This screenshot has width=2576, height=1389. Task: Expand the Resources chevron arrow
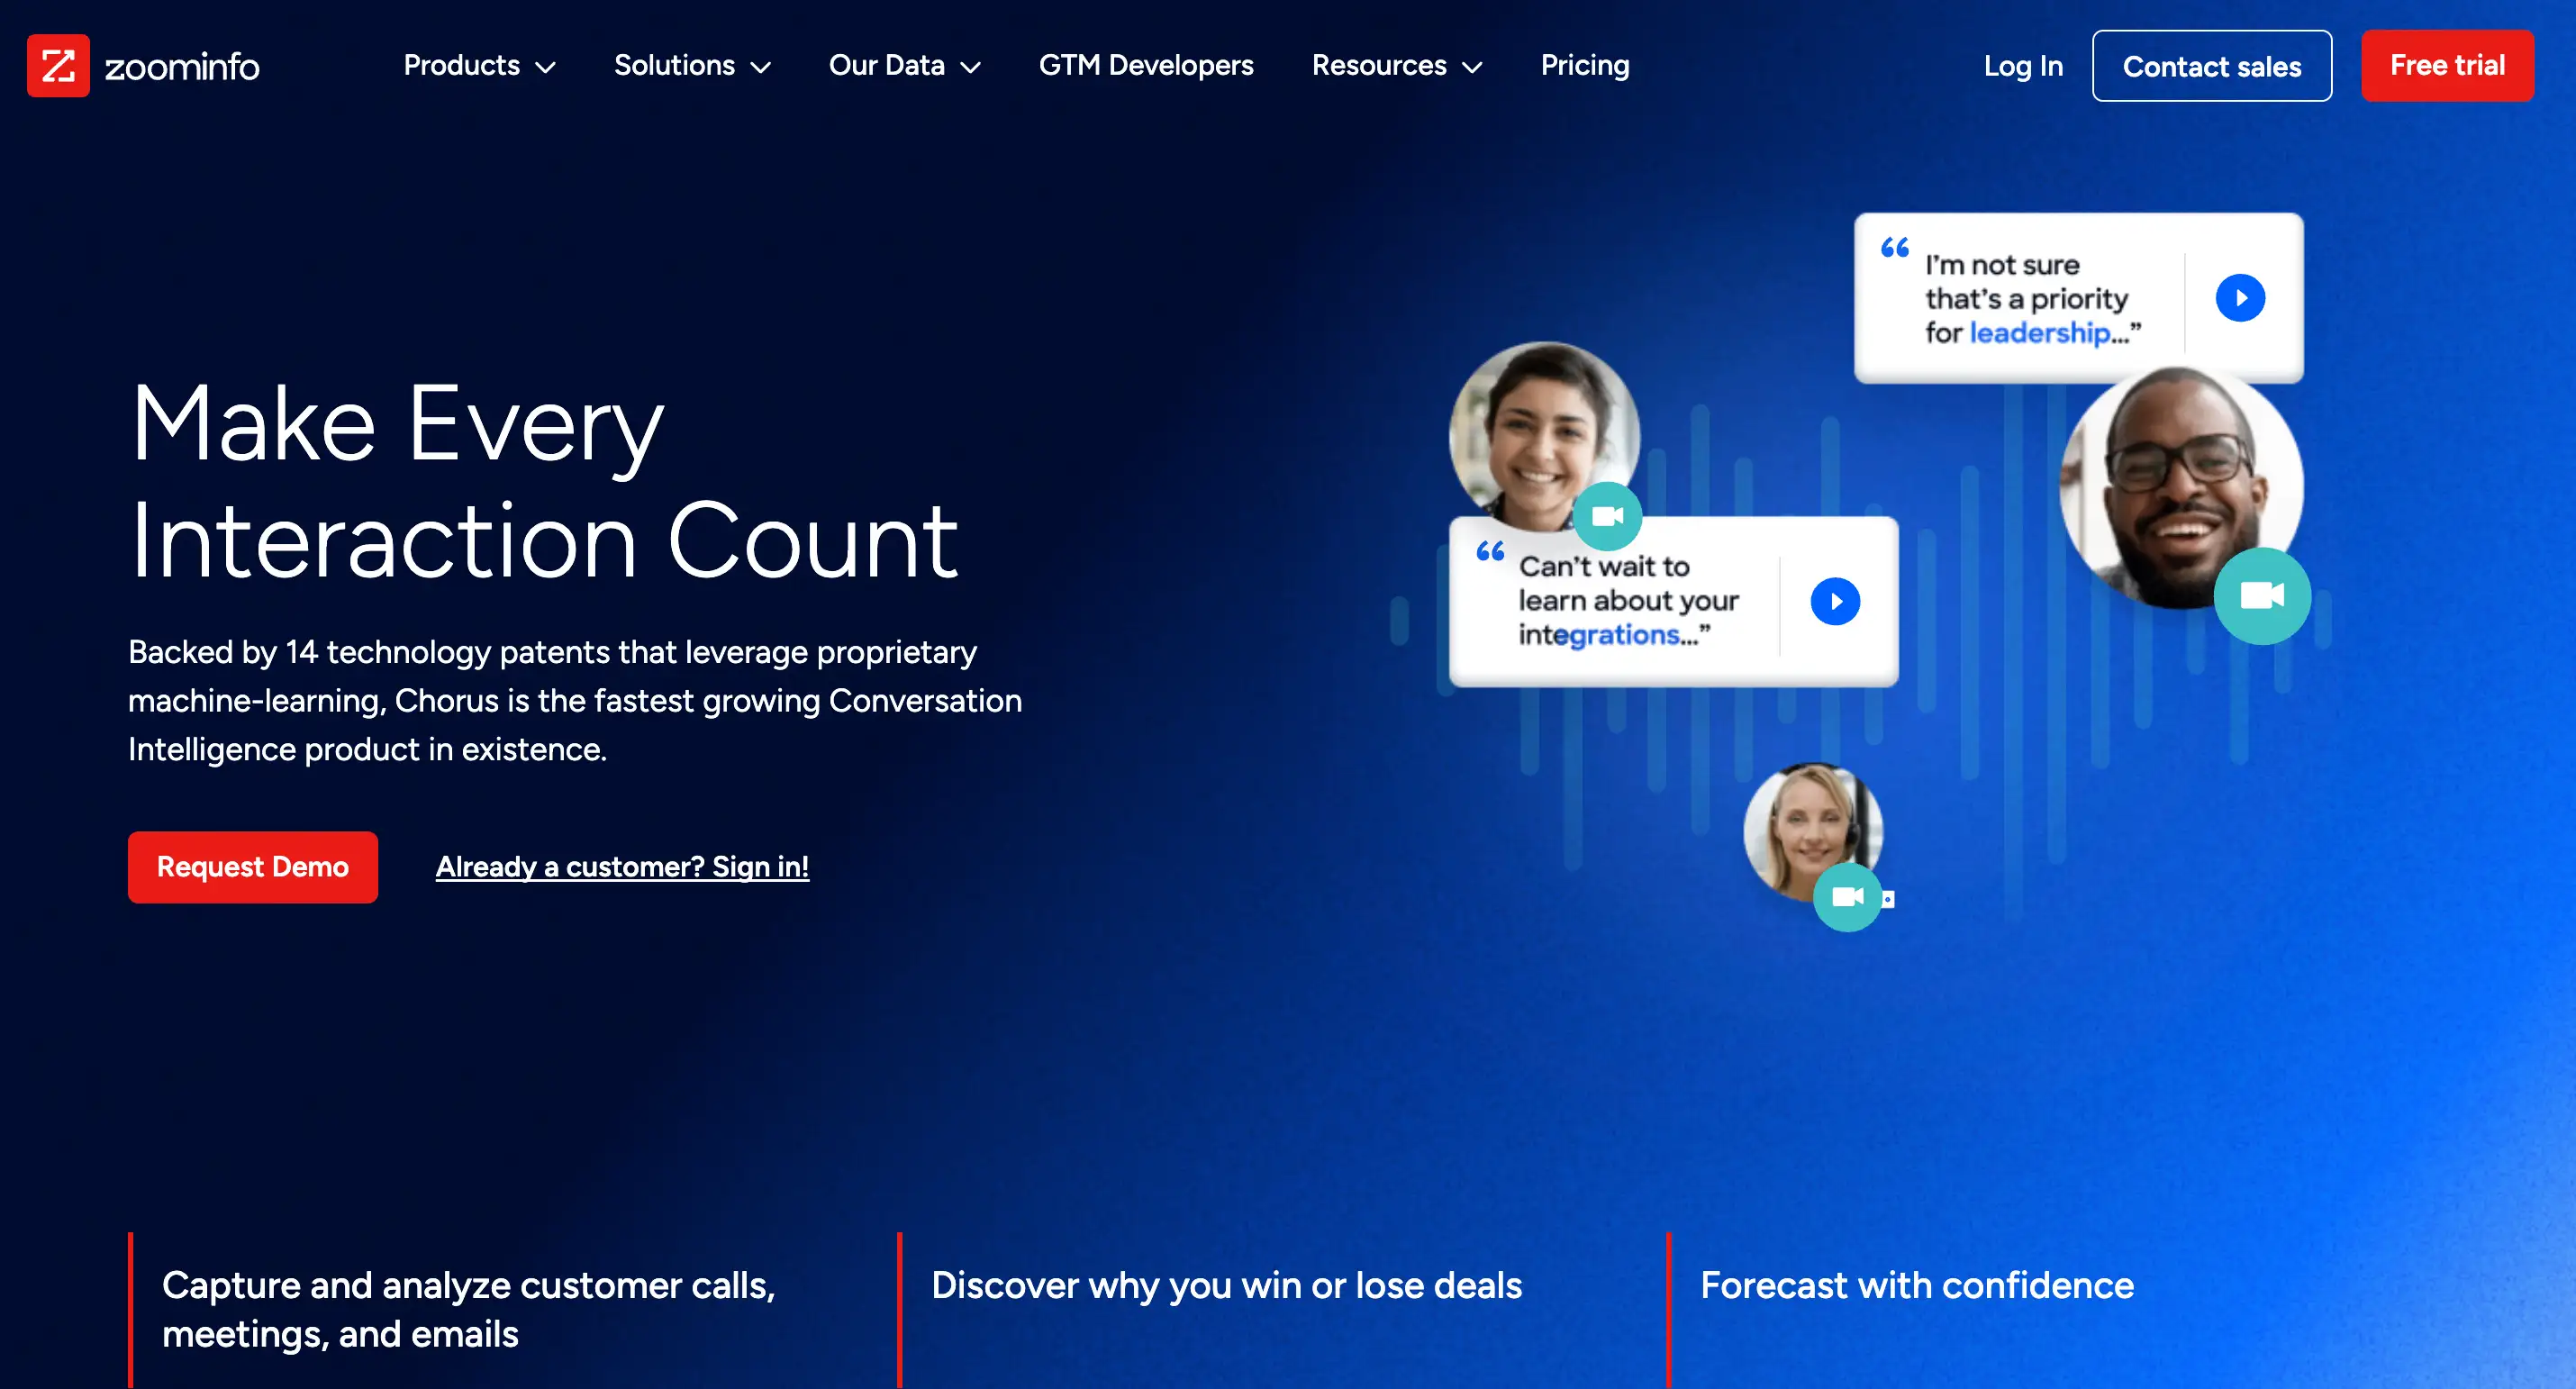pos(1472,68)
